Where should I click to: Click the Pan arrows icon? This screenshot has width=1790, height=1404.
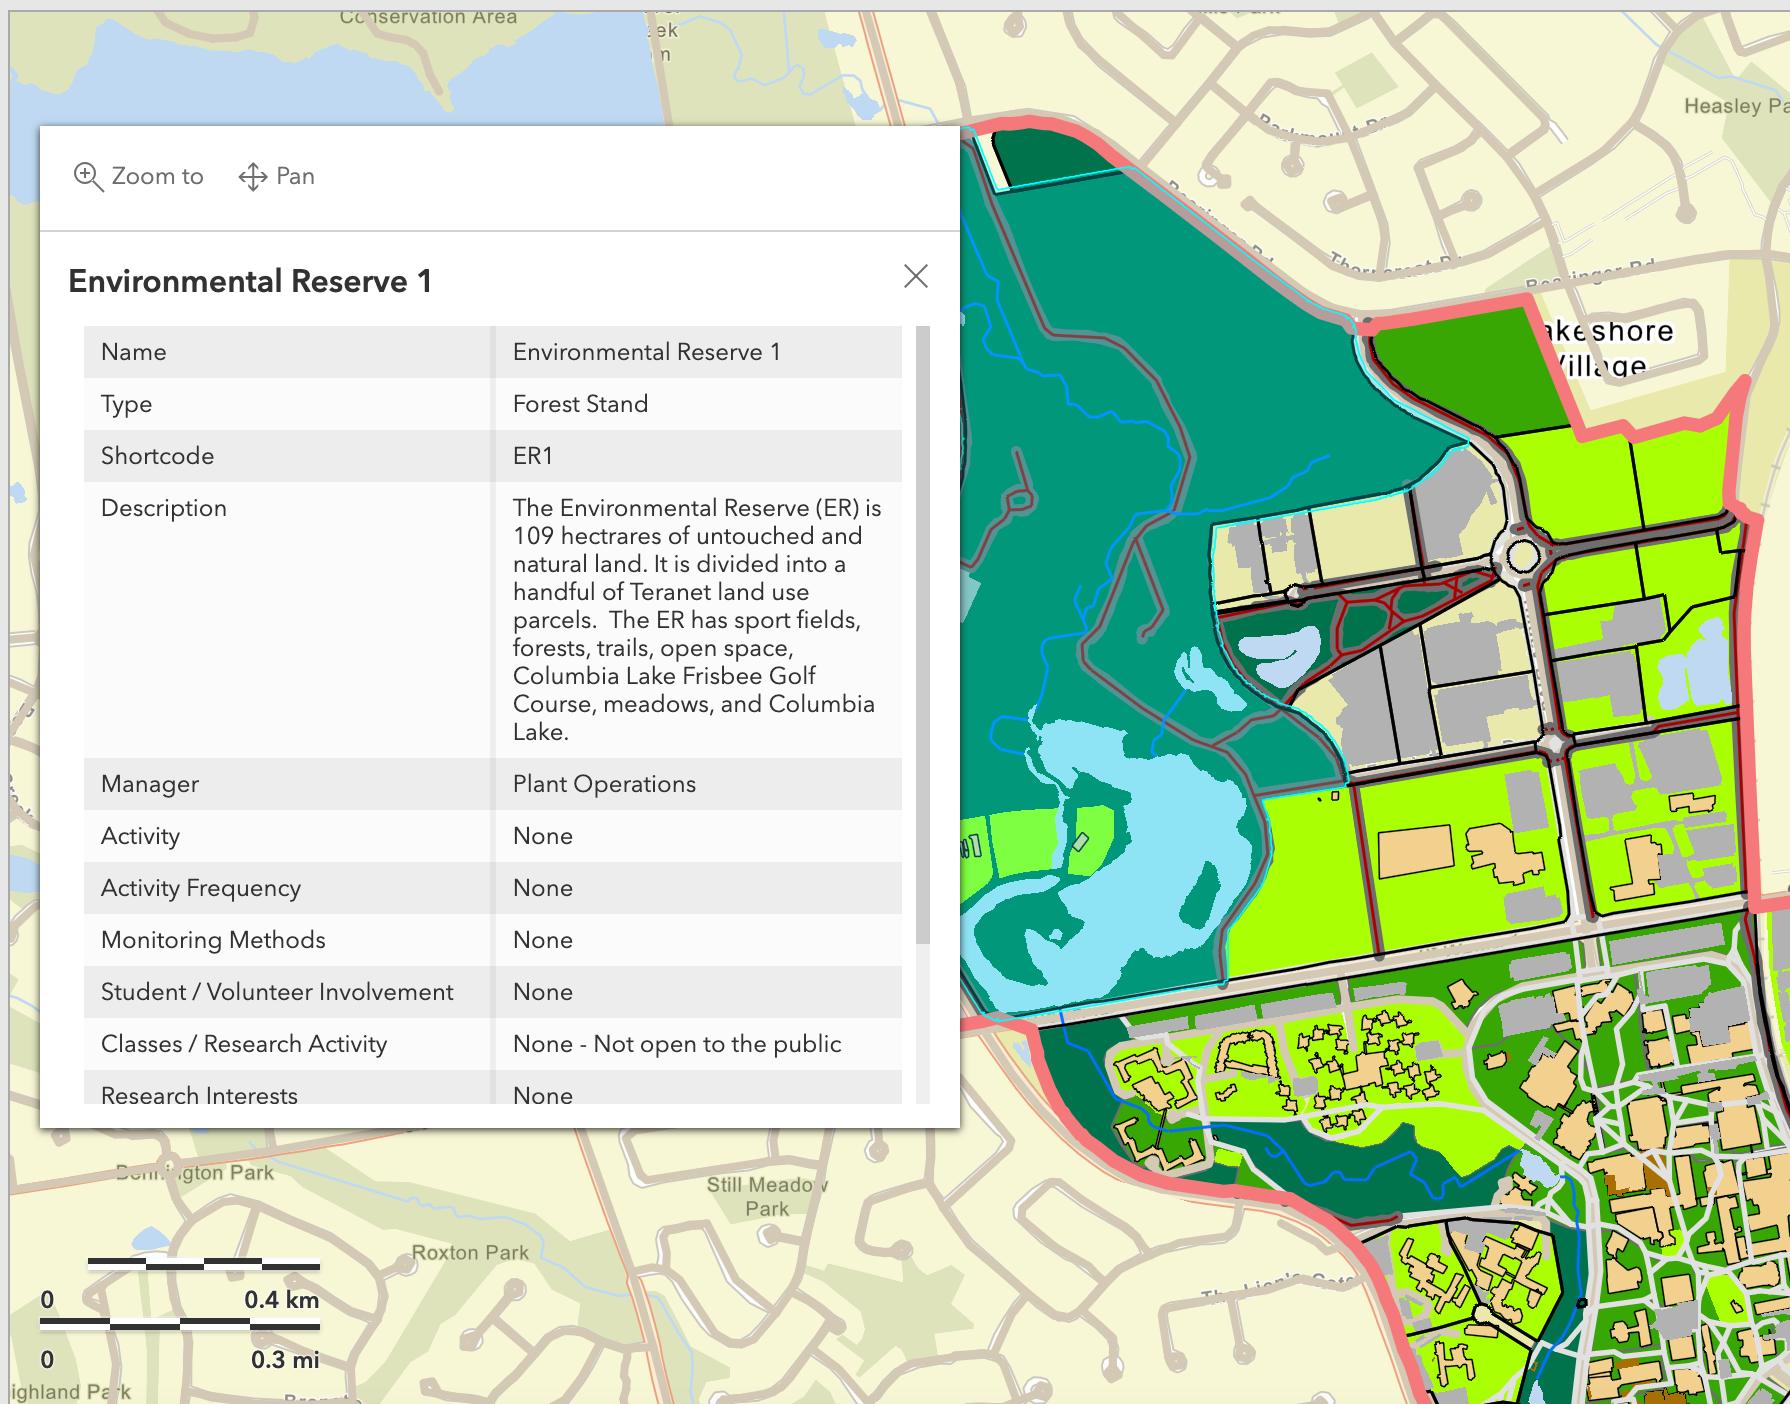coord(252,177)
